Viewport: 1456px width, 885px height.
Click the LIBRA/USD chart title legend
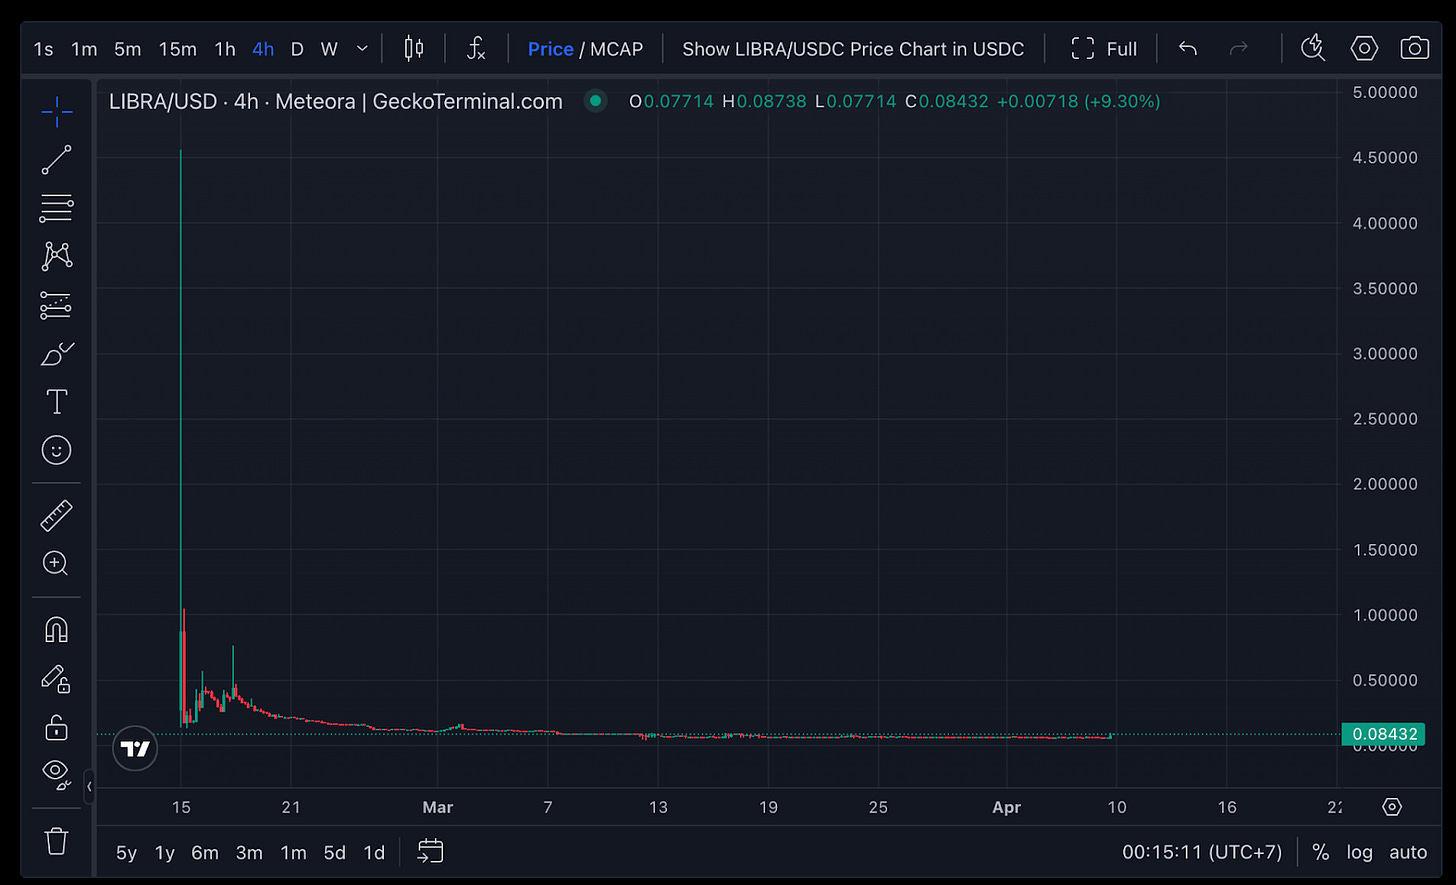coord(336,101)
